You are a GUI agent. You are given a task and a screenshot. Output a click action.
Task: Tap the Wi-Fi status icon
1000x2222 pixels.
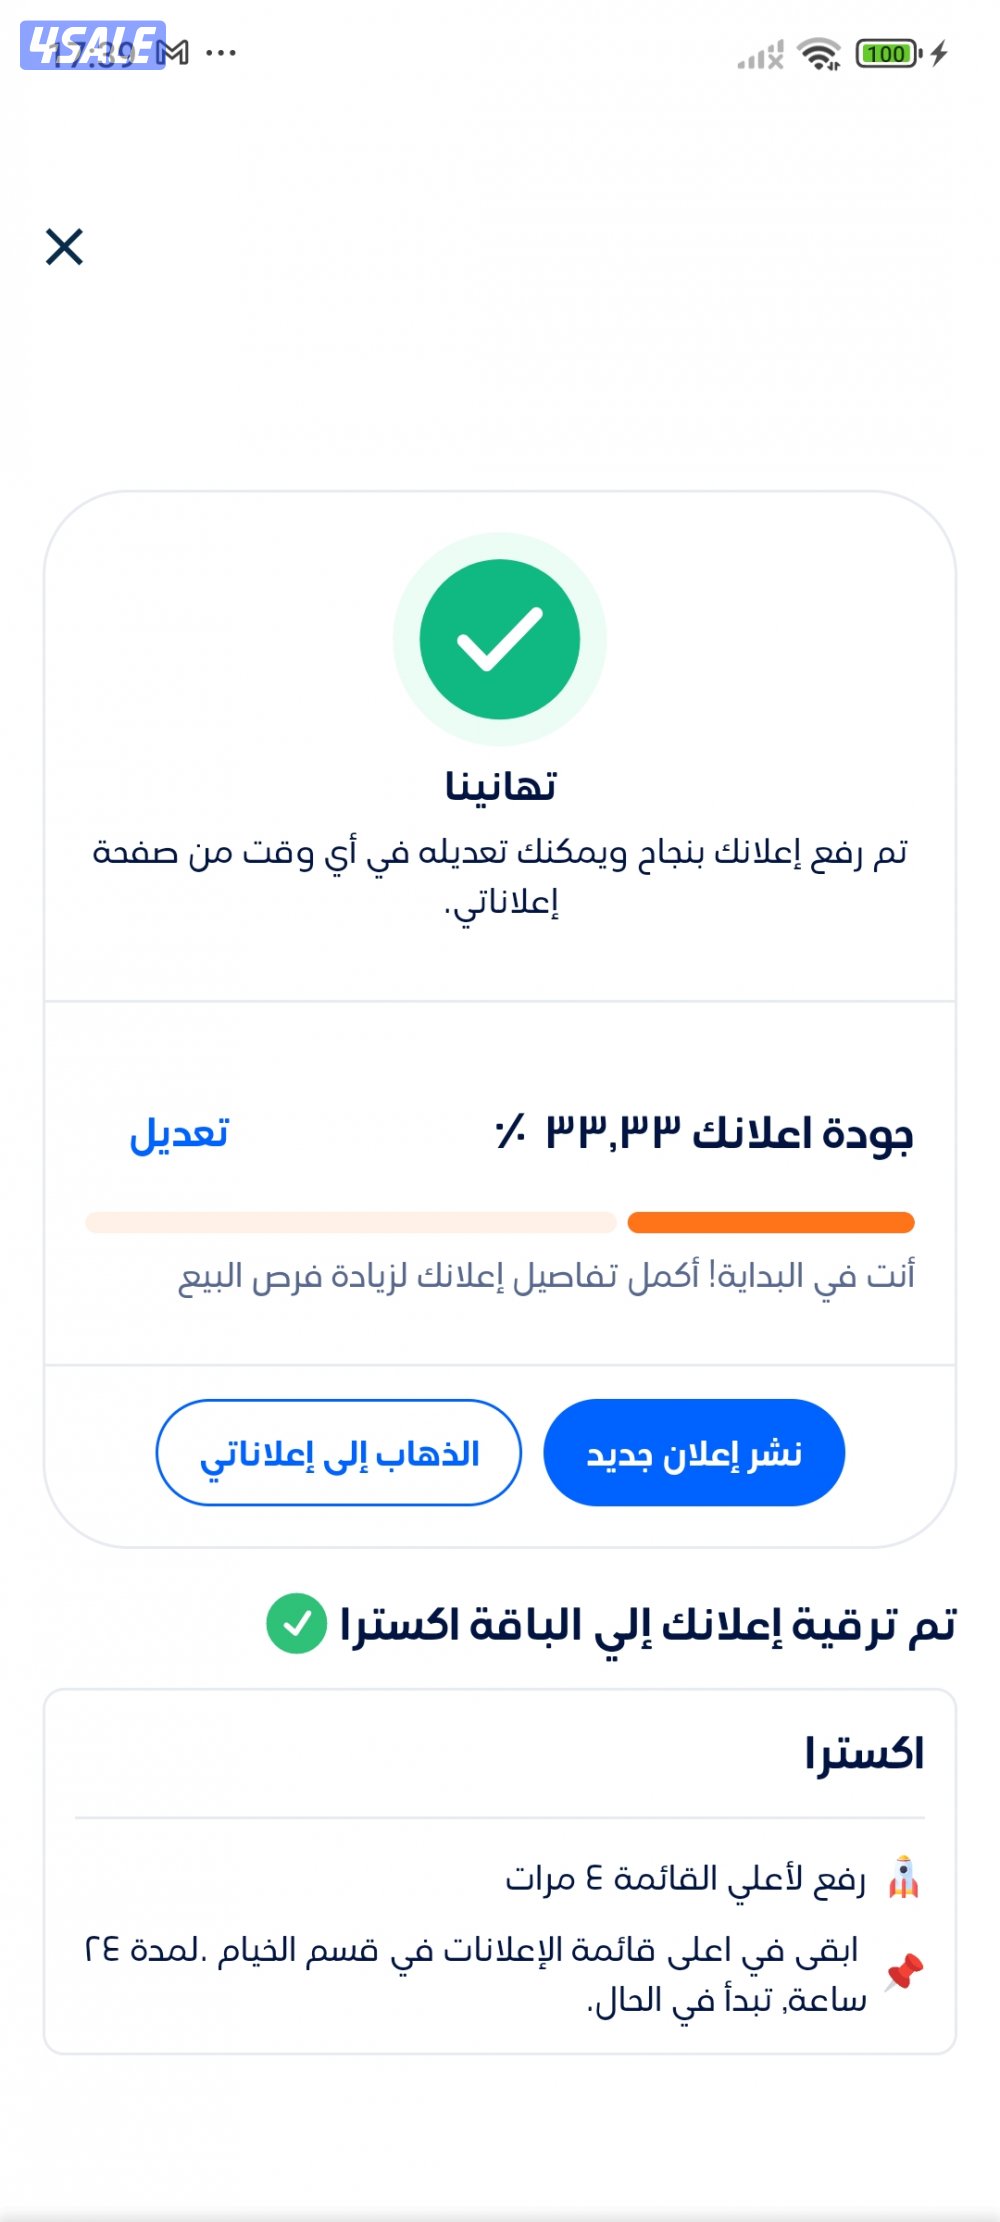pyautogui.click(x=820, y=54)
